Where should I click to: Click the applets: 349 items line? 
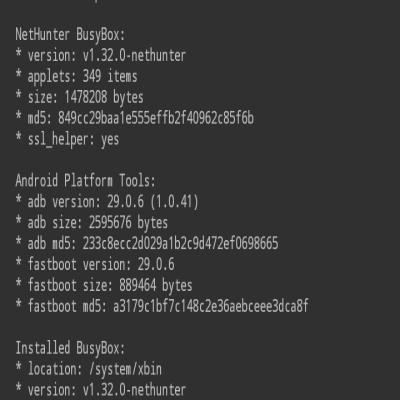pos(76,77)
